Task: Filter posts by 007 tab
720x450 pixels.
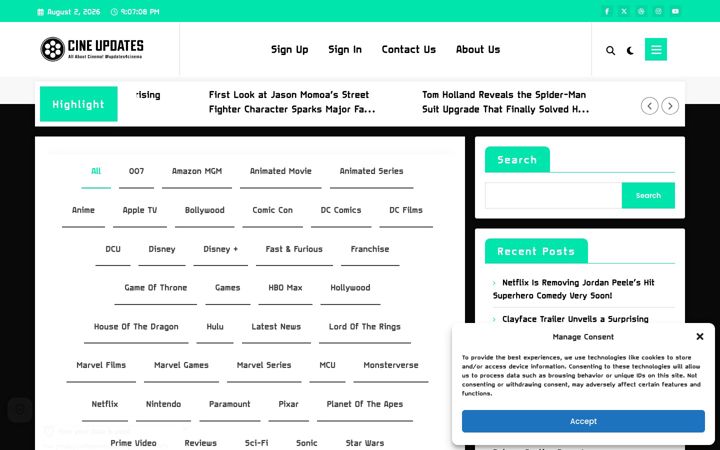Action: pos(136,171)
